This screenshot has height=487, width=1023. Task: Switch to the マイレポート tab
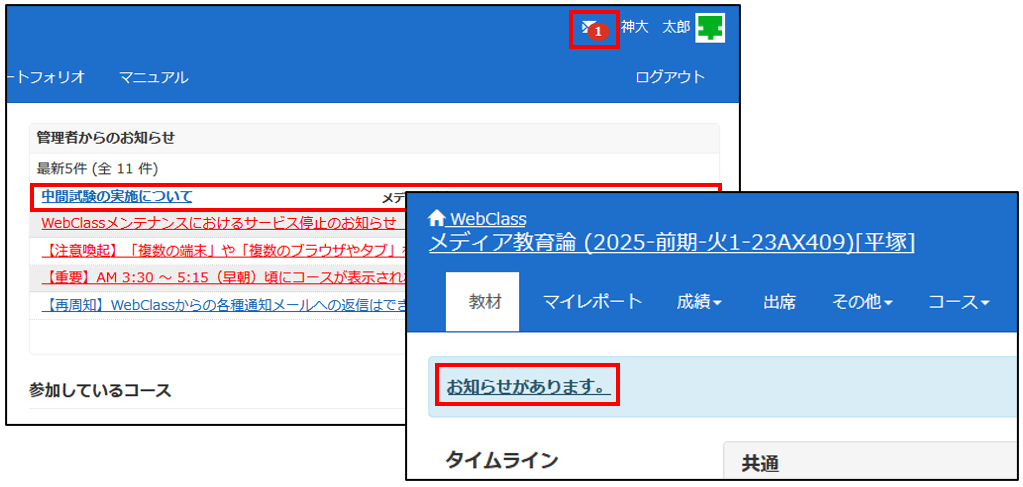(x=592, y=302)
